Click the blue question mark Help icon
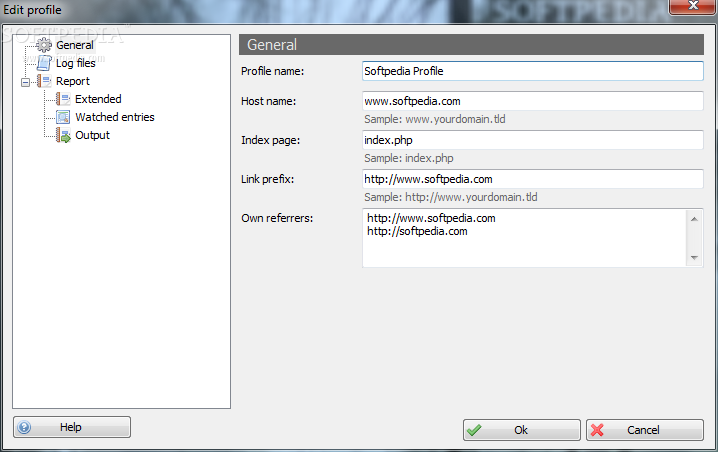The width and height of the screenshot is (718, 452). 24,427
